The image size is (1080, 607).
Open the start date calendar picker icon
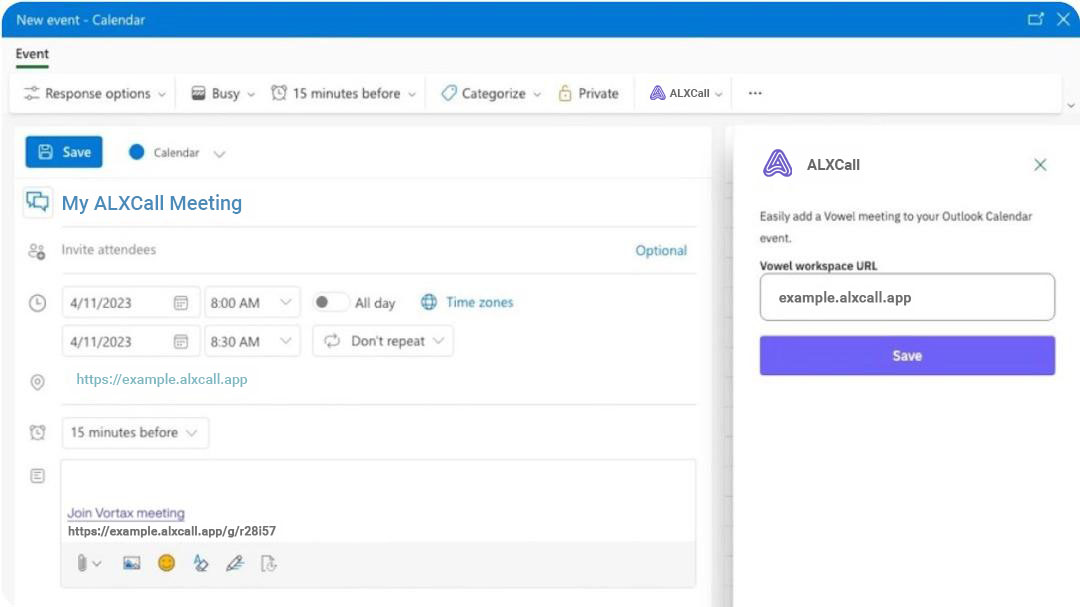point(181,302)
